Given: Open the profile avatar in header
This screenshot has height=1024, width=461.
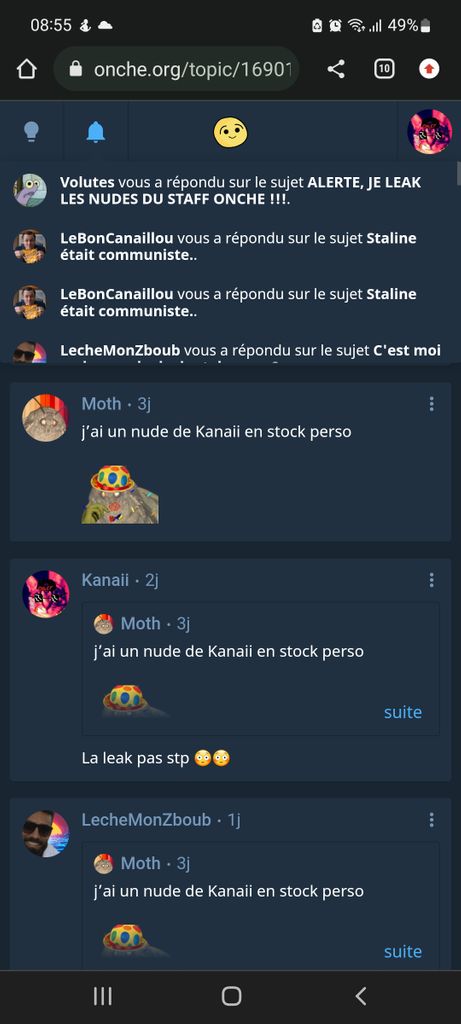Looking at the screenshot, I should (430, 132).
